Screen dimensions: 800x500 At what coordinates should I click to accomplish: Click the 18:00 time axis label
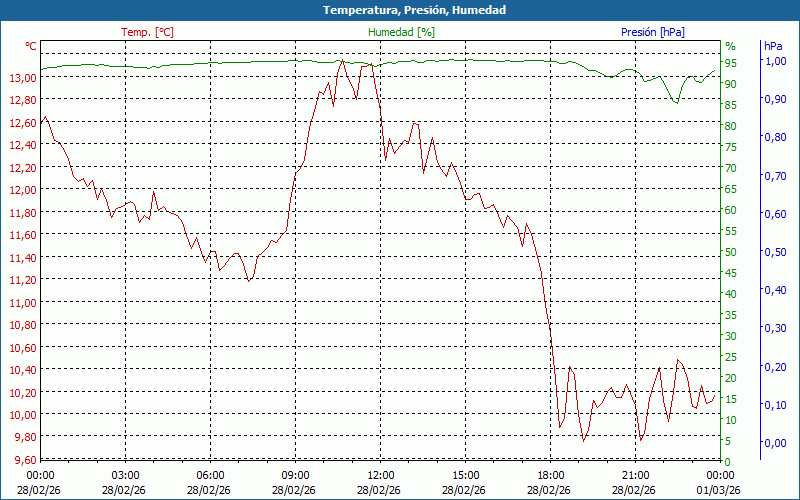point(551,475)
